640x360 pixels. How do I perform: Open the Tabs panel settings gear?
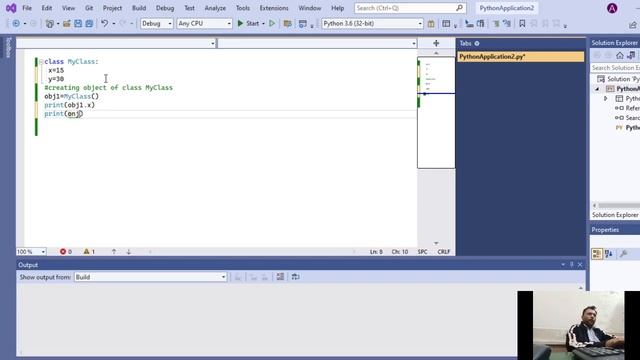click(477, 43)
